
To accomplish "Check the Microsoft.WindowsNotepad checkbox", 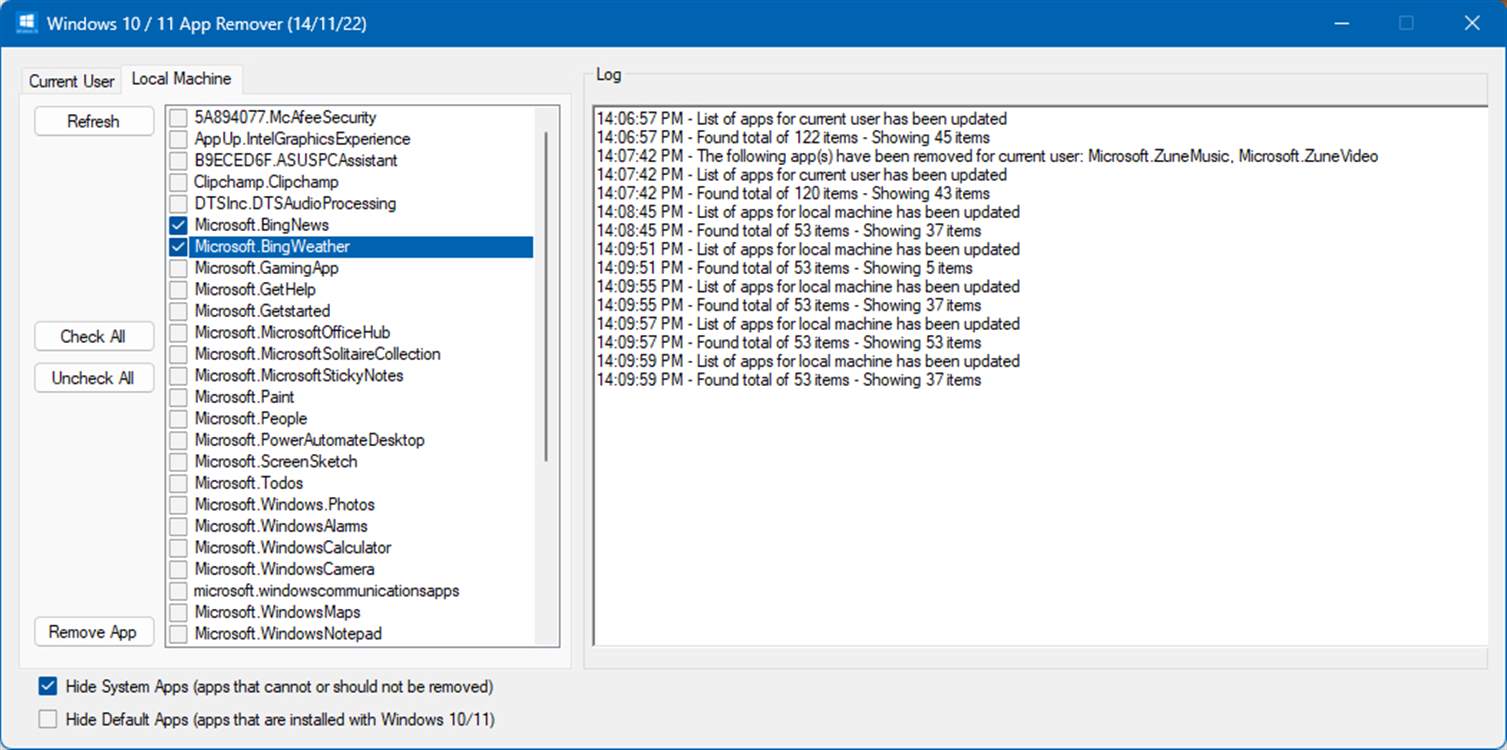I will (178, 633).
